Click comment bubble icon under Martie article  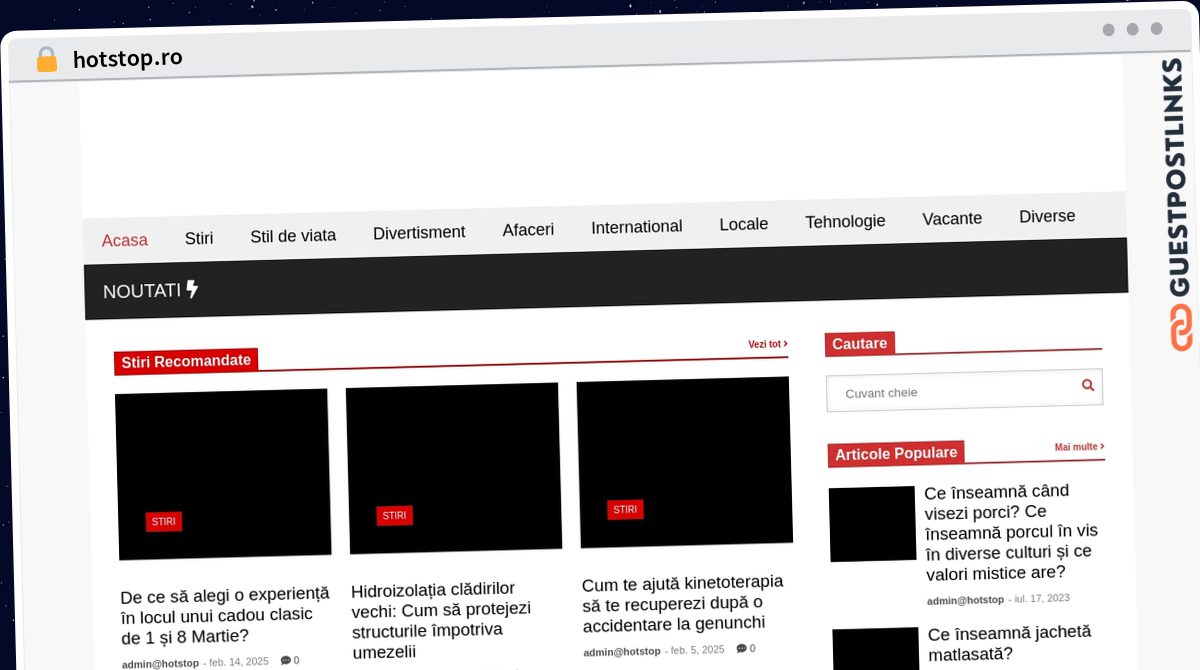(x=285, y=660)
